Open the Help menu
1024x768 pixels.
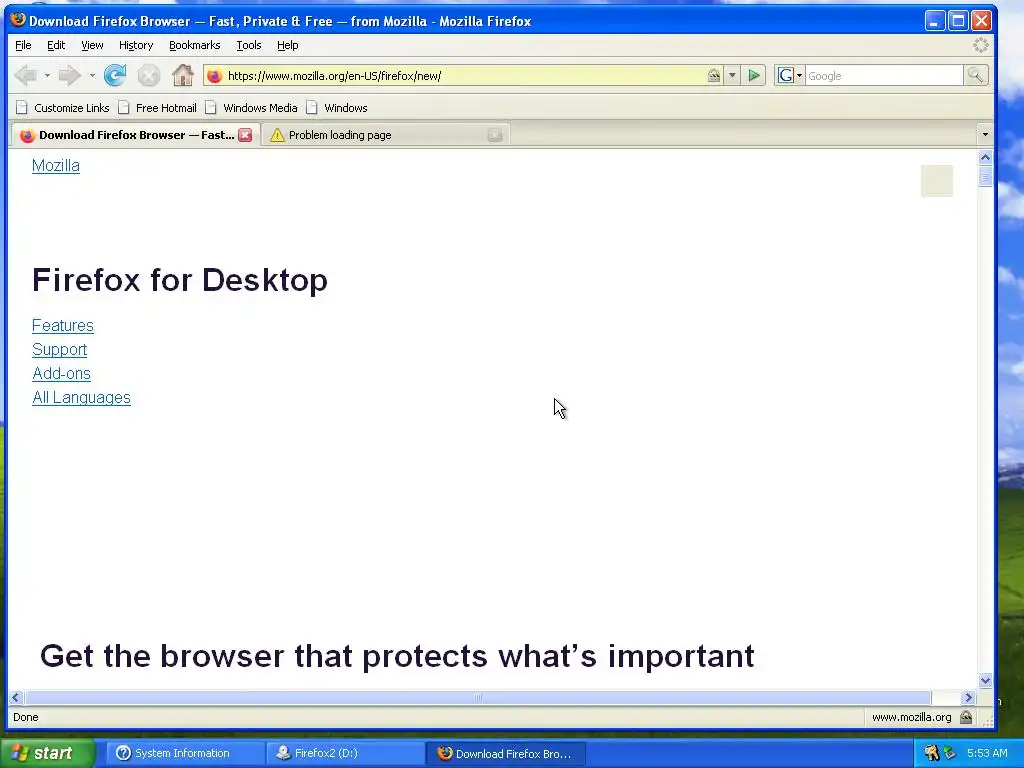(287, 45)
